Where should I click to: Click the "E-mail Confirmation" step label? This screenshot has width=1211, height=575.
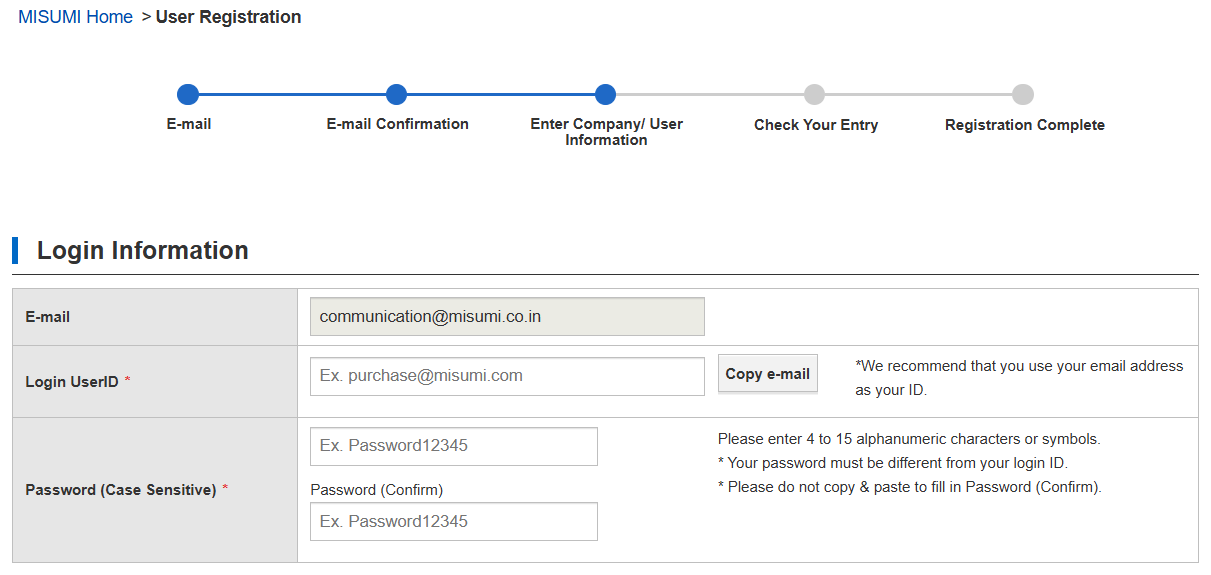coord(397,124)
